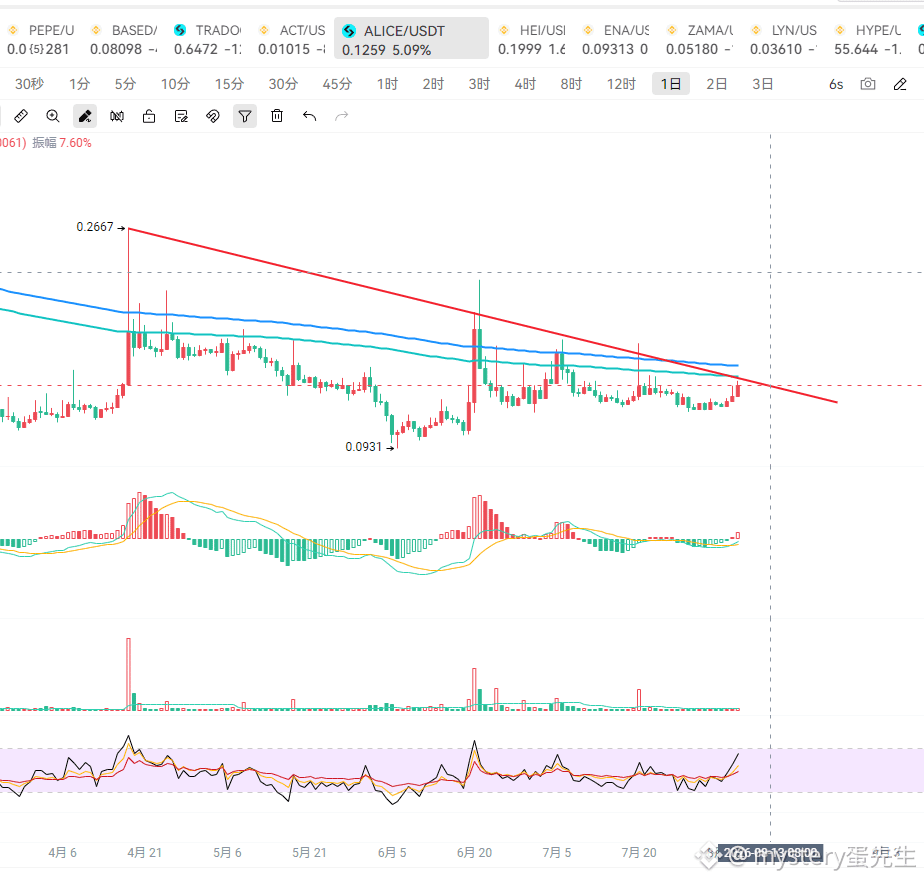
Task: Select the 1日 daily timeframe
Action: [671, 84]
